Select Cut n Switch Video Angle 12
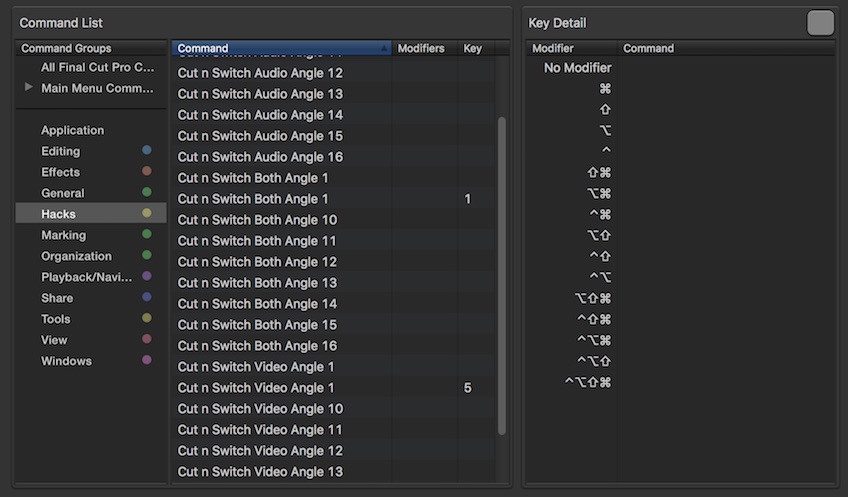This screenshot has height=497, width=848. point(260,451)
